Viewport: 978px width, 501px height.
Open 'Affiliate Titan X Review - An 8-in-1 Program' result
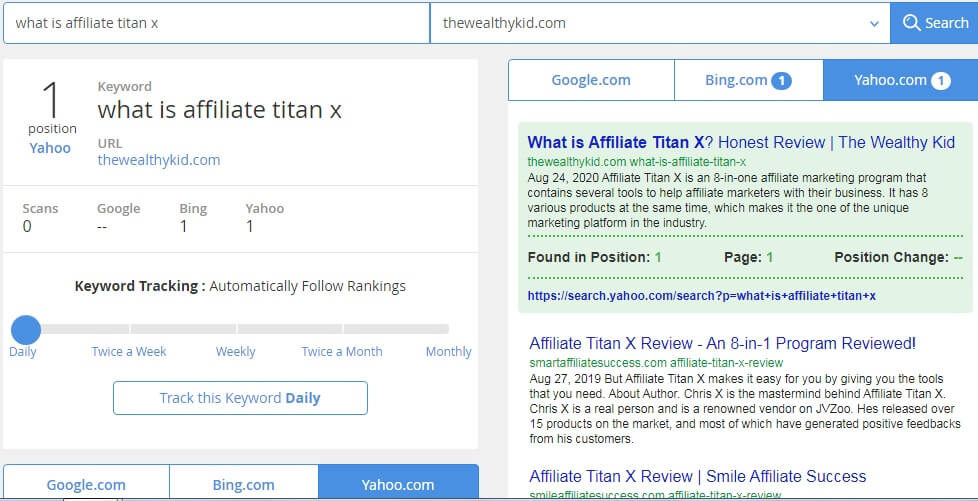(x=722, y=343)
